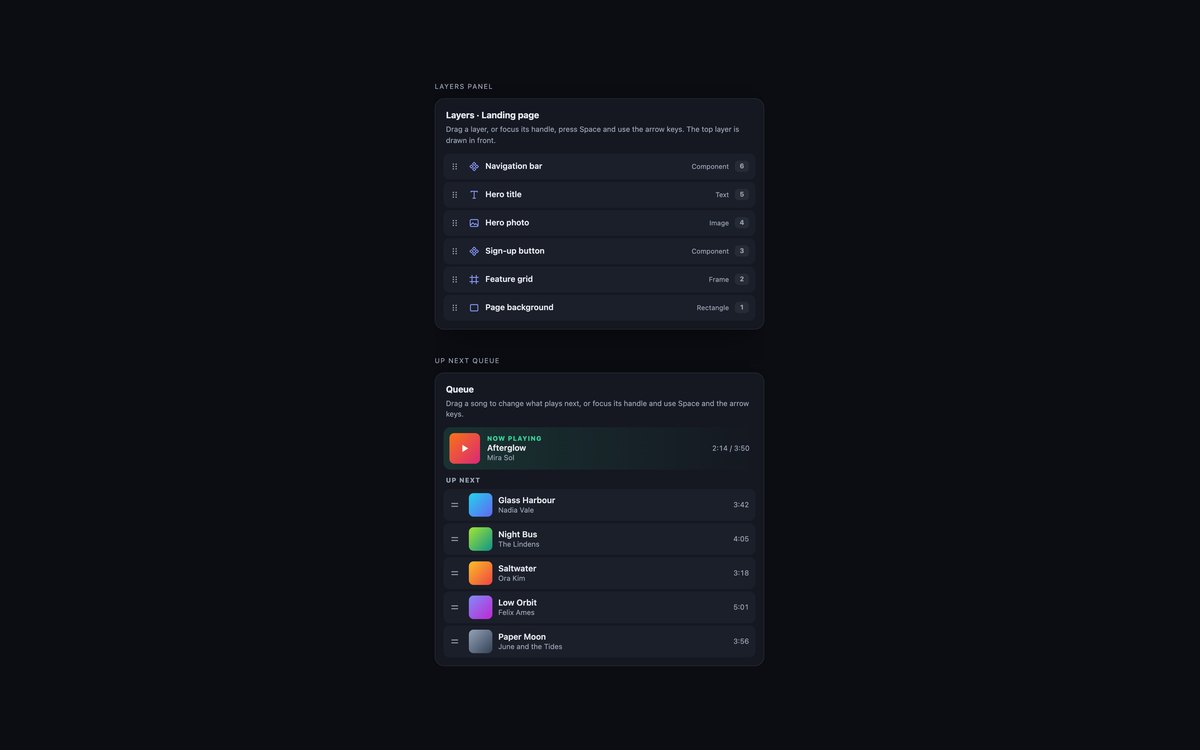
Task: Click the 4:05 duration of Night Bus
Action: click(x=741, y=539)
